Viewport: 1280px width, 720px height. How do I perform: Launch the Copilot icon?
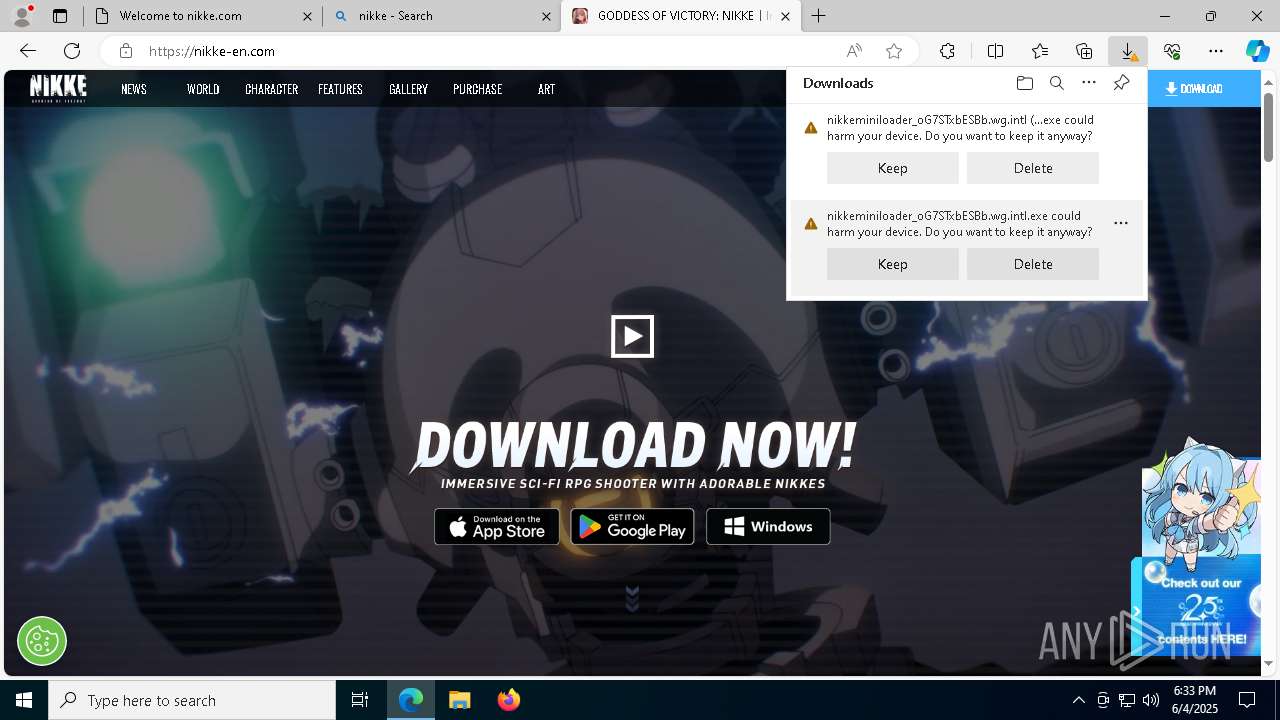1257,51
